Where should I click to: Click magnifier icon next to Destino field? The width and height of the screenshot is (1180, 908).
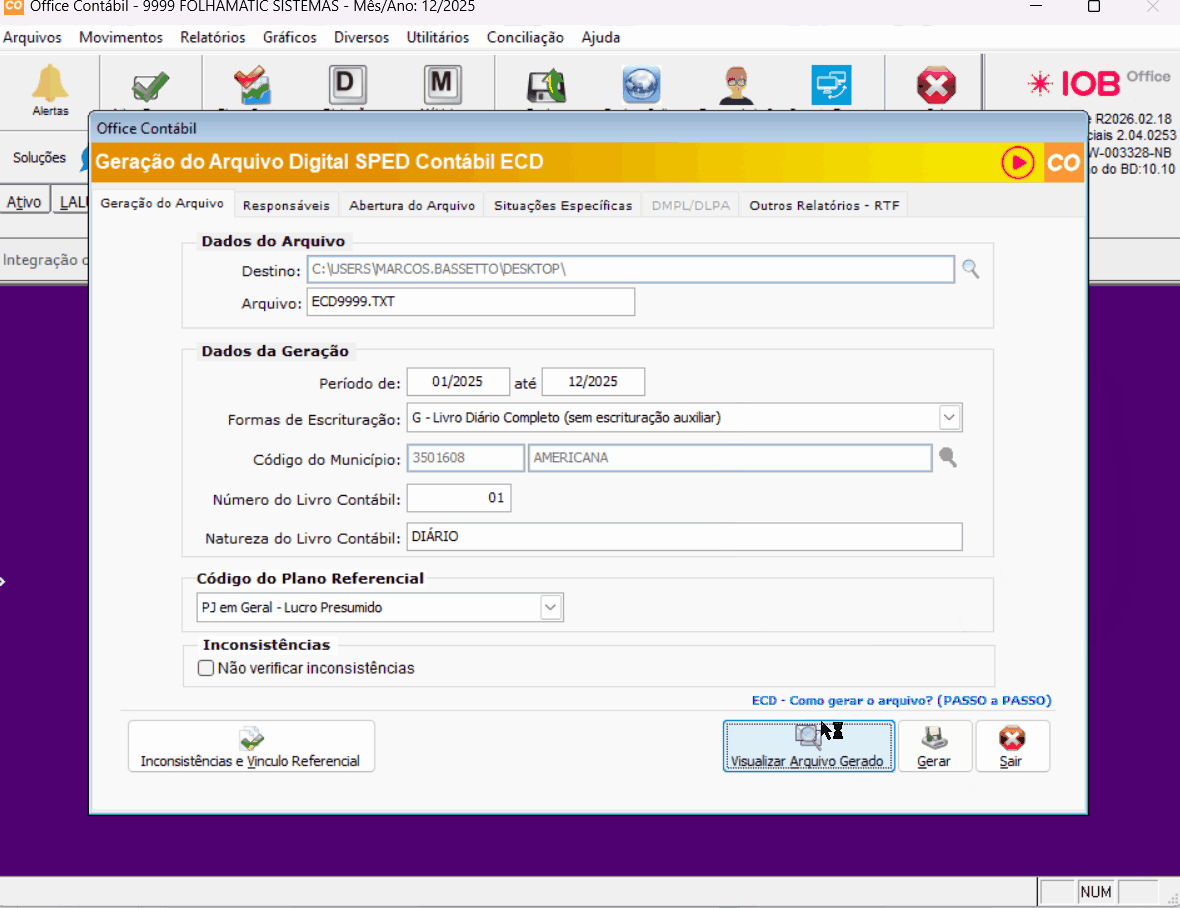(x=970, y=269)
